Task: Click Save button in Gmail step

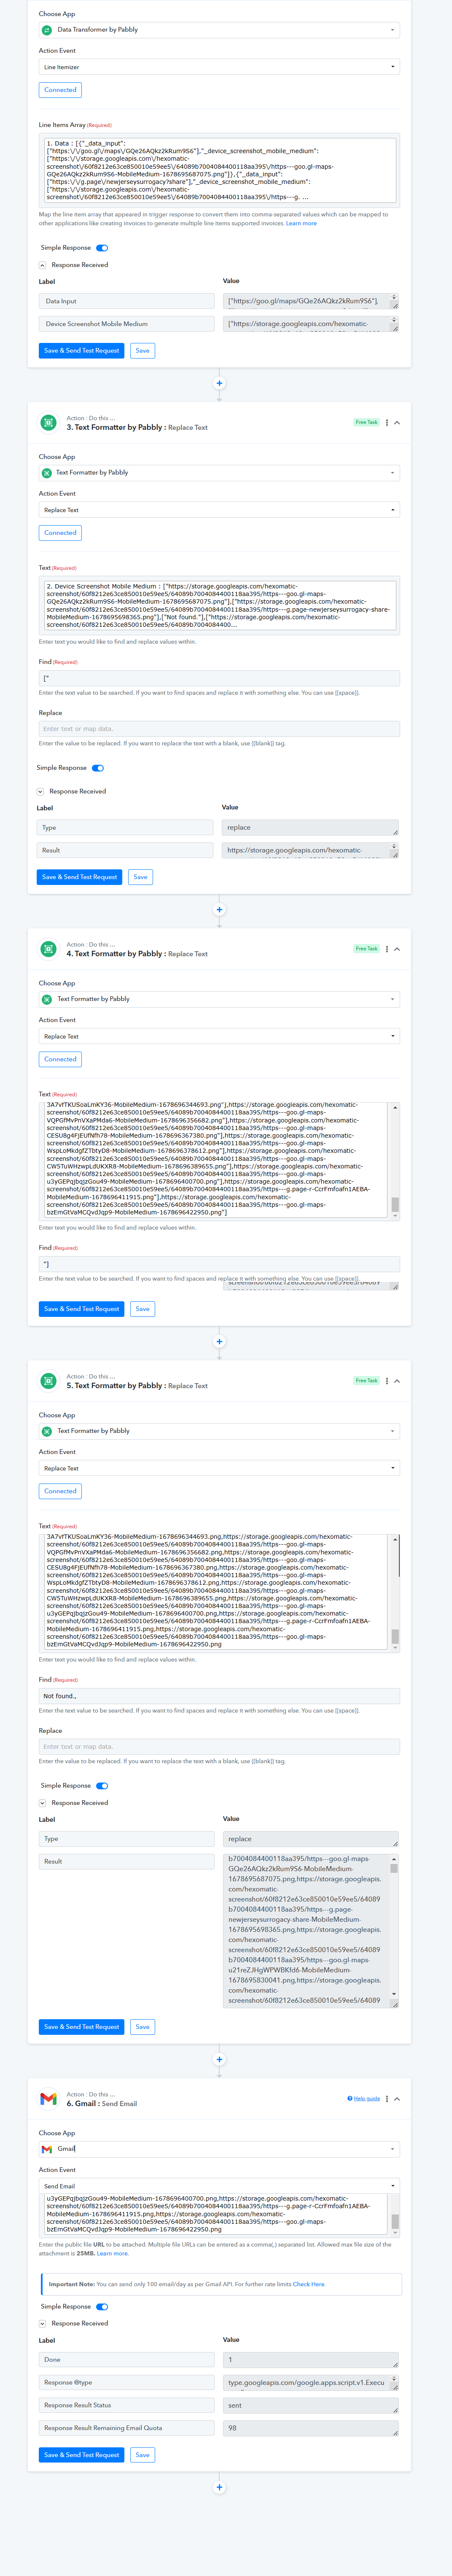Action: point(142,2455)
